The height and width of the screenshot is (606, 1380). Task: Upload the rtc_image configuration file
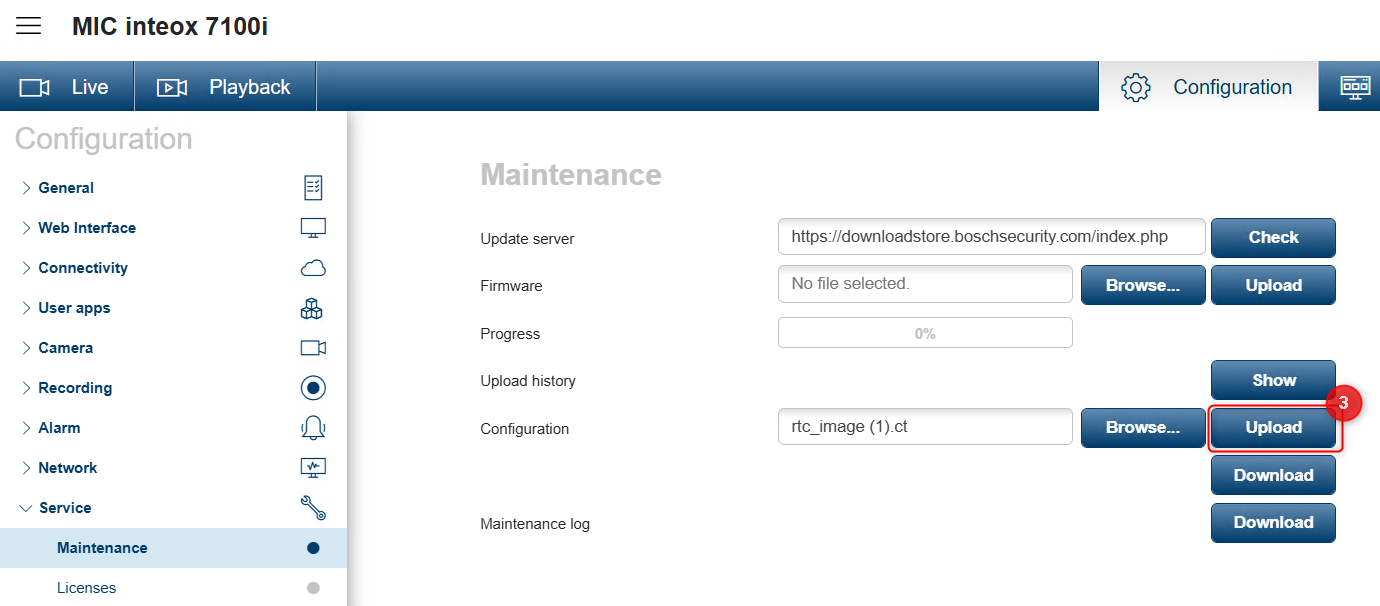[1273, 427]
